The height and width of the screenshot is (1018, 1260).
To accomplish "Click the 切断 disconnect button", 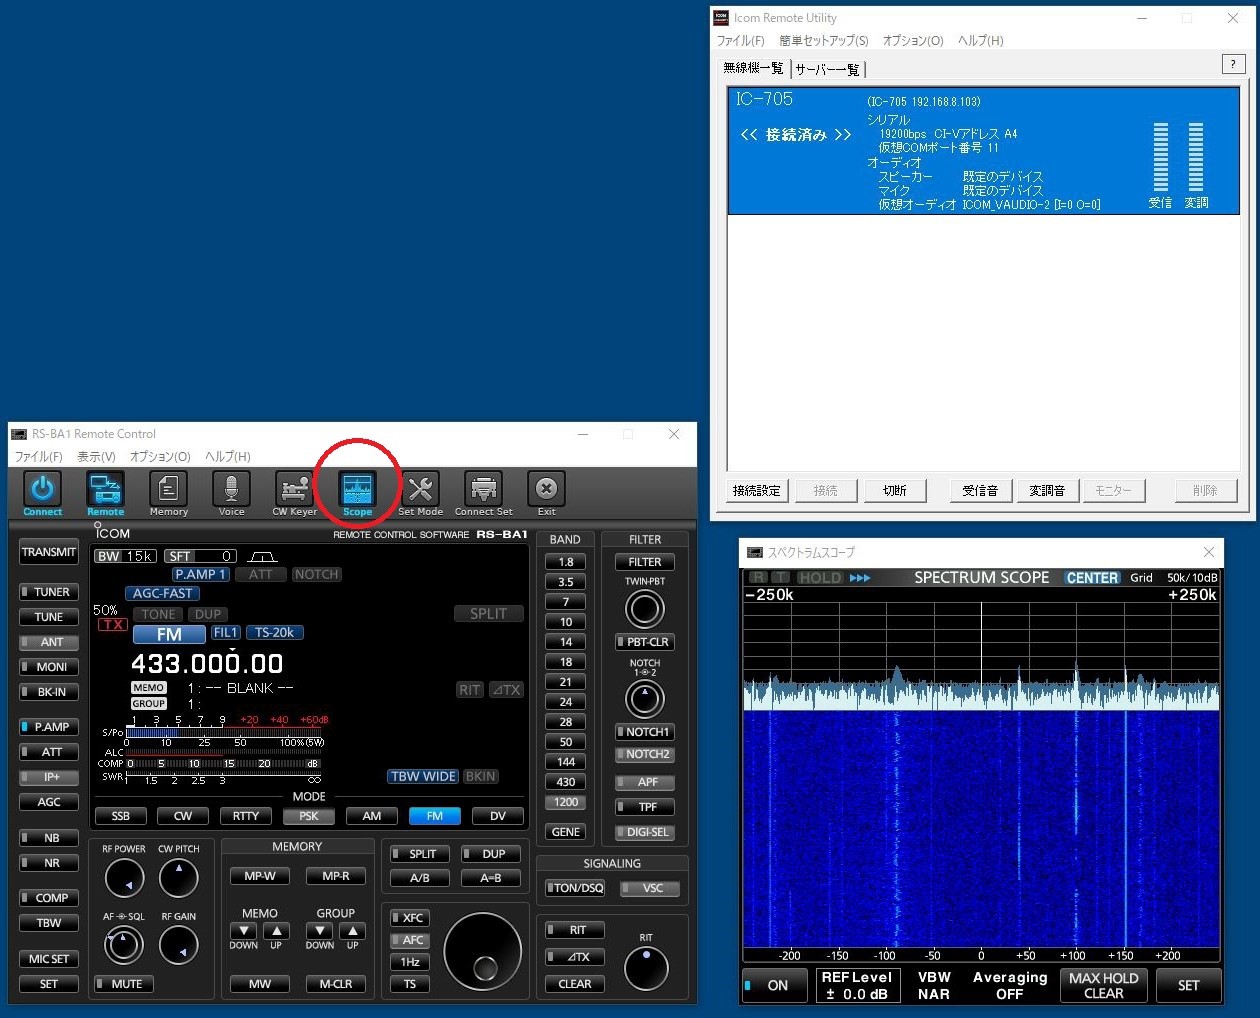I will tap(894, 490).
